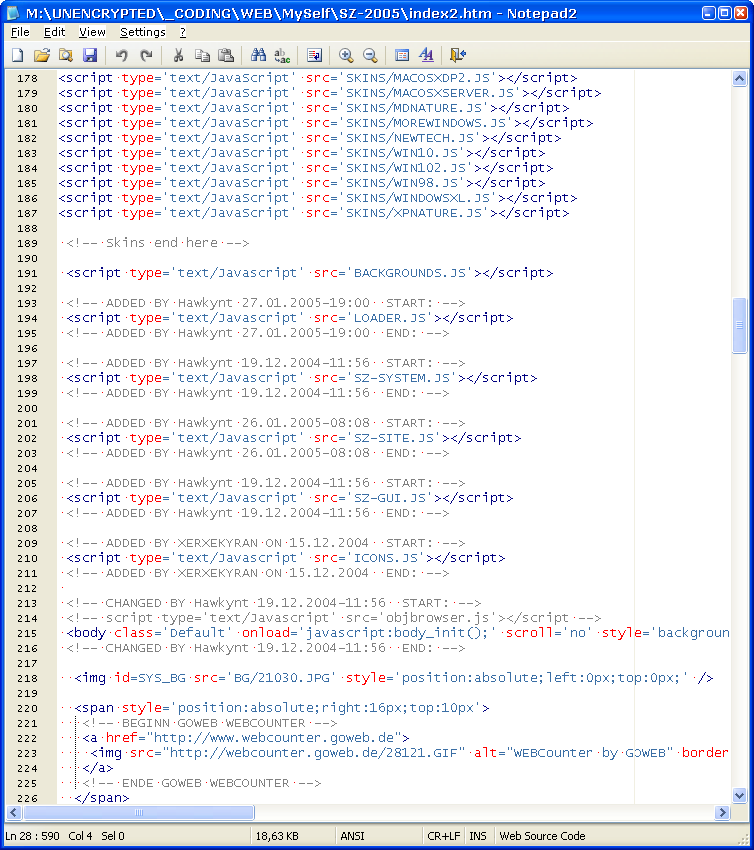Zoom out using the magnifier minus icon
The image size is (754, 850).
point(370,55)
